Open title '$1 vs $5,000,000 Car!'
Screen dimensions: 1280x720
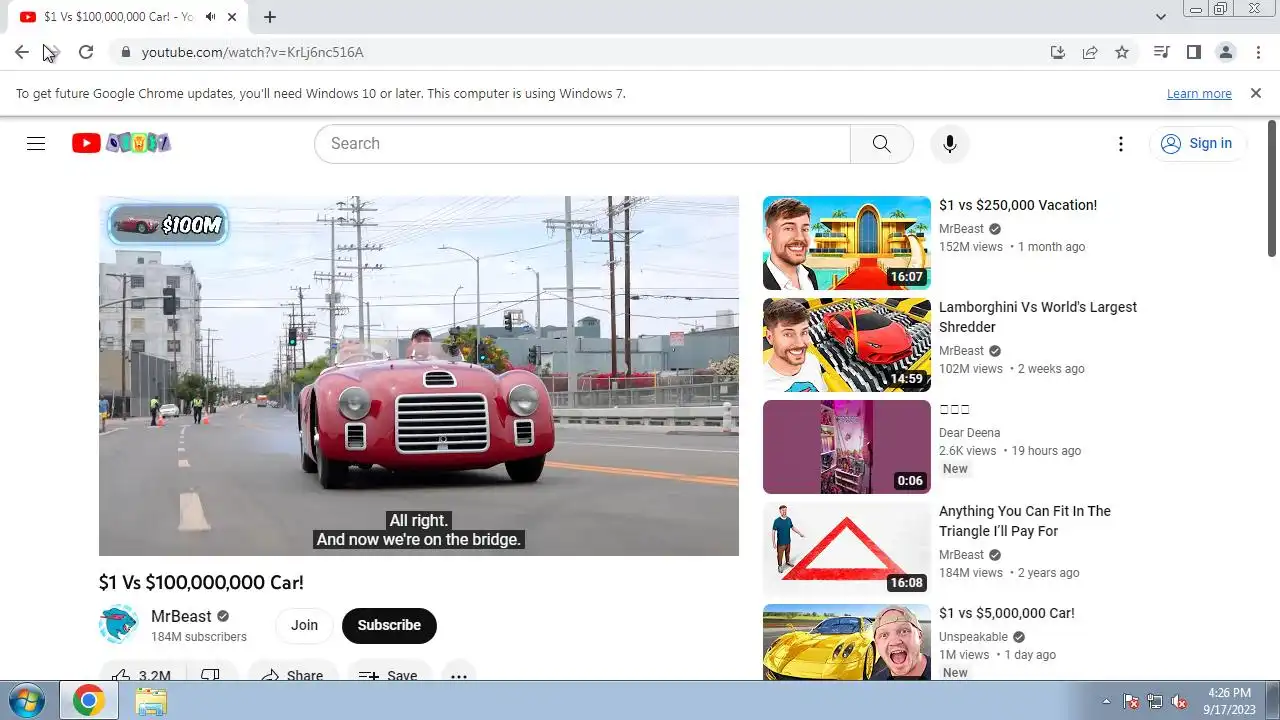pyautogui.click(x=1007, y=613)
